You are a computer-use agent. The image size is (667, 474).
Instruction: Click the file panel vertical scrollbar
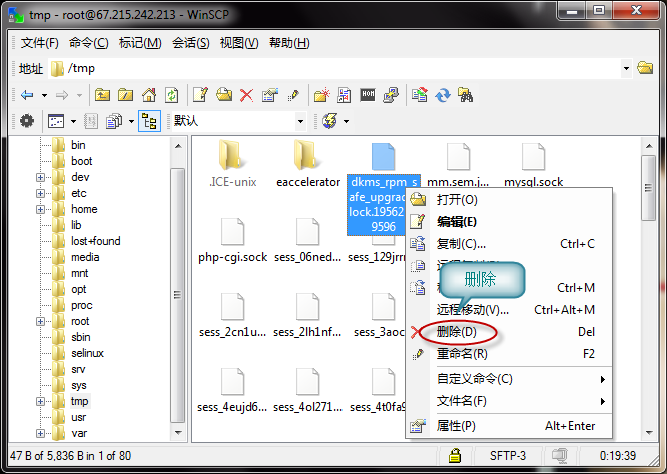648,290
